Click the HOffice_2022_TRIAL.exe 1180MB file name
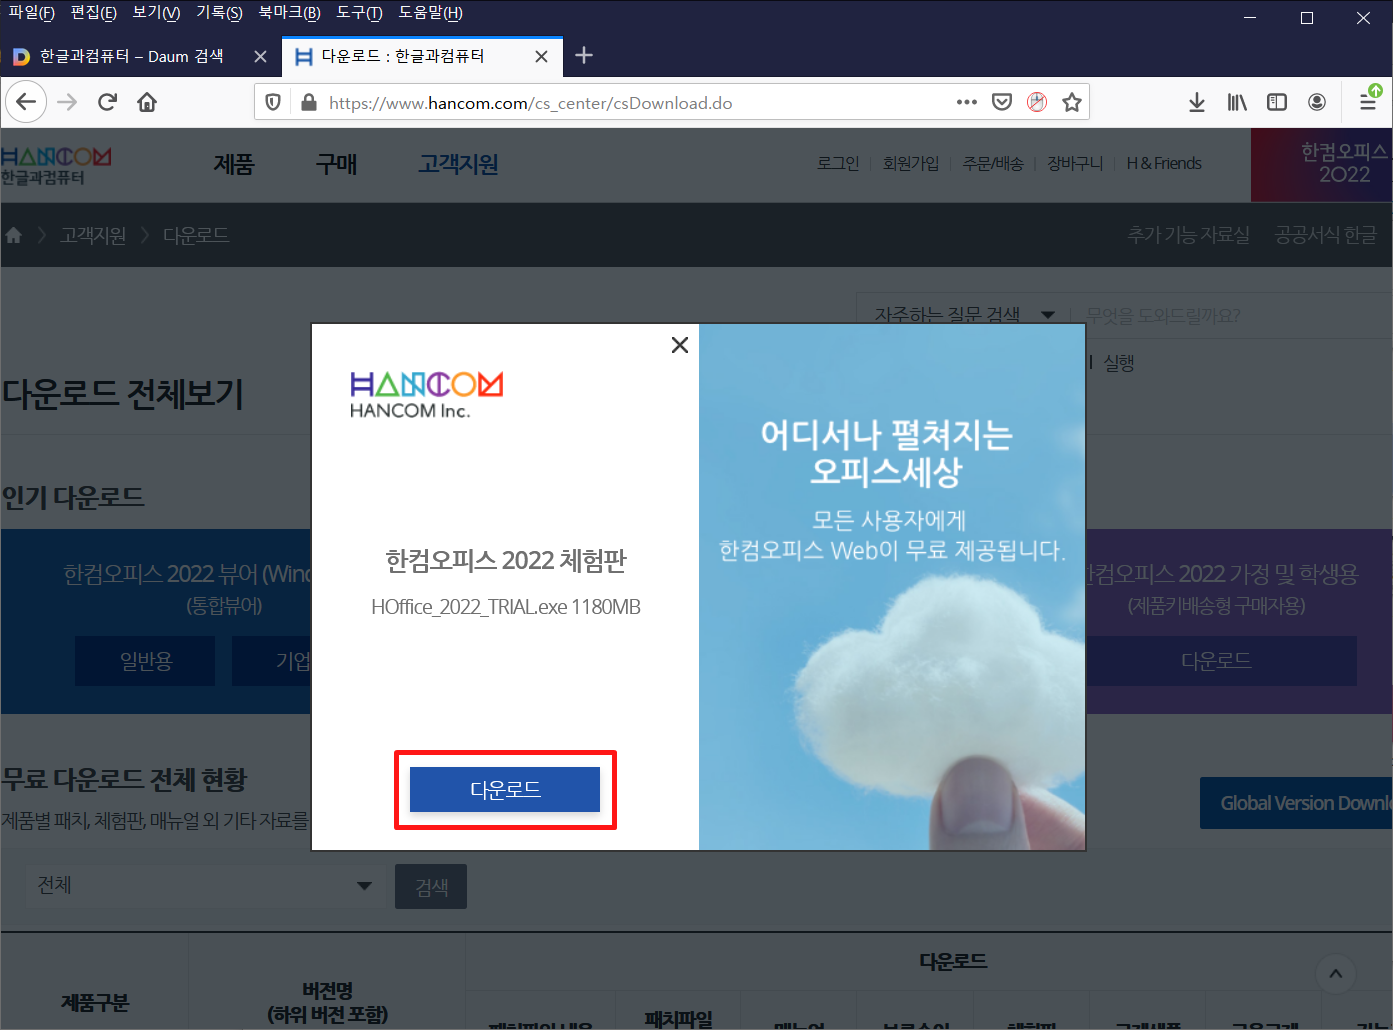Viewport: 1393px width, 1030px height. tap(505, 607)
